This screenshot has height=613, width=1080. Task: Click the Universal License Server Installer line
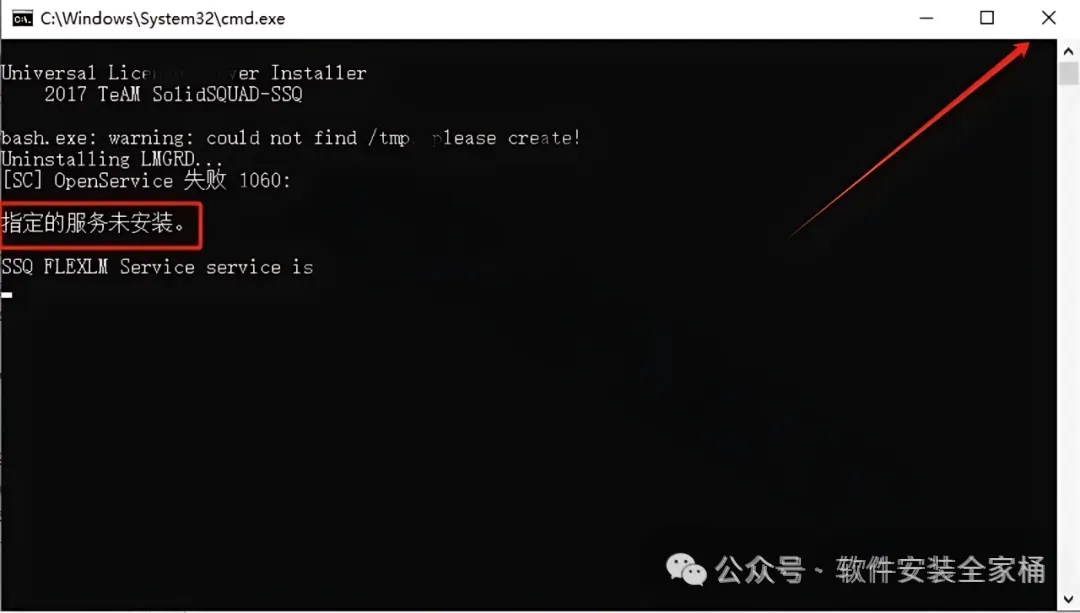pos(184,72)
